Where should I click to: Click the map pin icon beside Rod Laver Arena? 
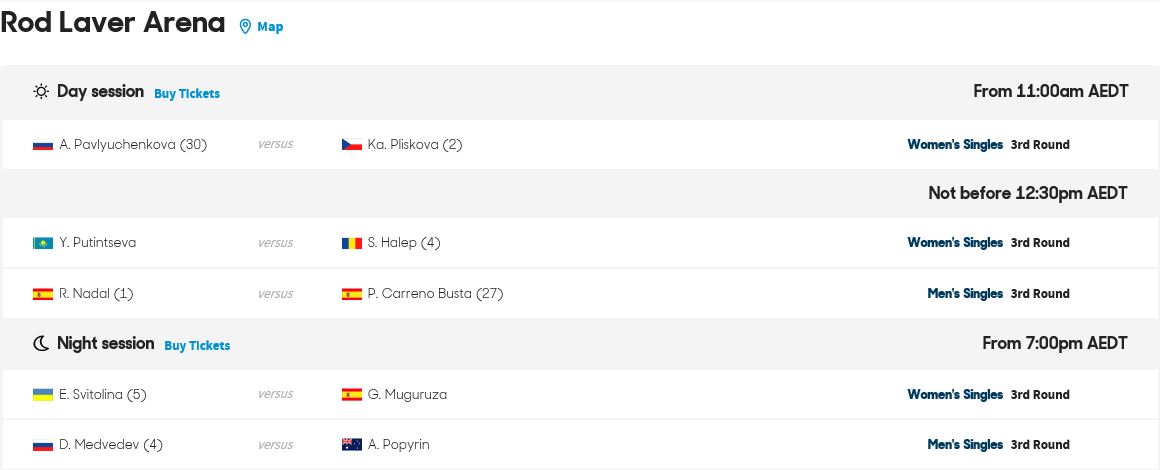(245, 27)
